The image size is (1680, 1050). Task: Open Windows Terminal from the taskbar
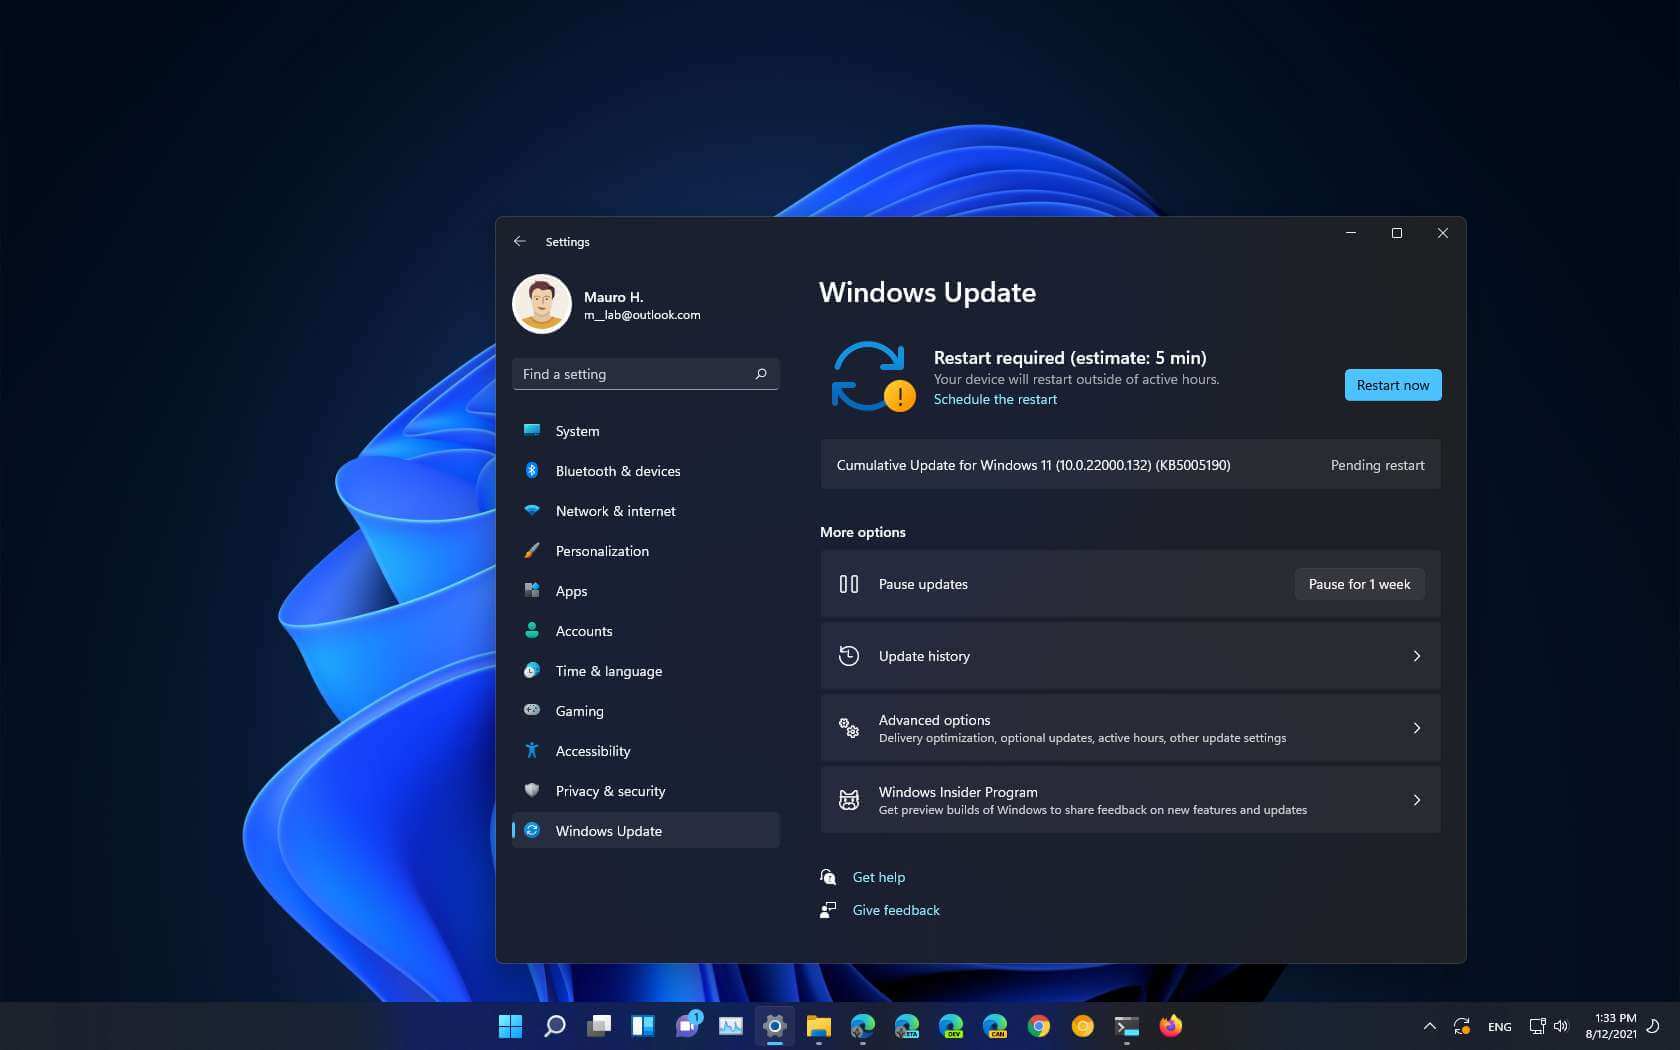point(1126,1026)
